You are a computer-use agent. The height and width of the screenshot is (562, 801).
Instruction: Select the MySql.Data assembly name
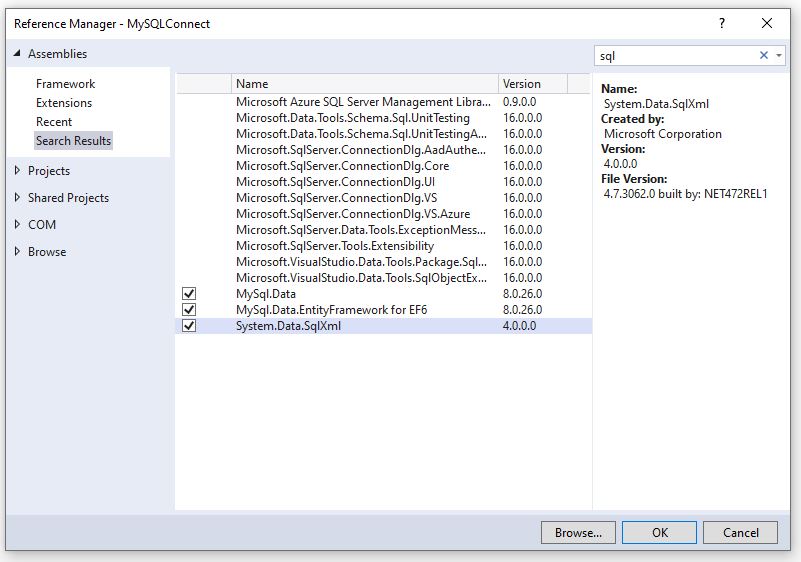click(x=266, y=294)
